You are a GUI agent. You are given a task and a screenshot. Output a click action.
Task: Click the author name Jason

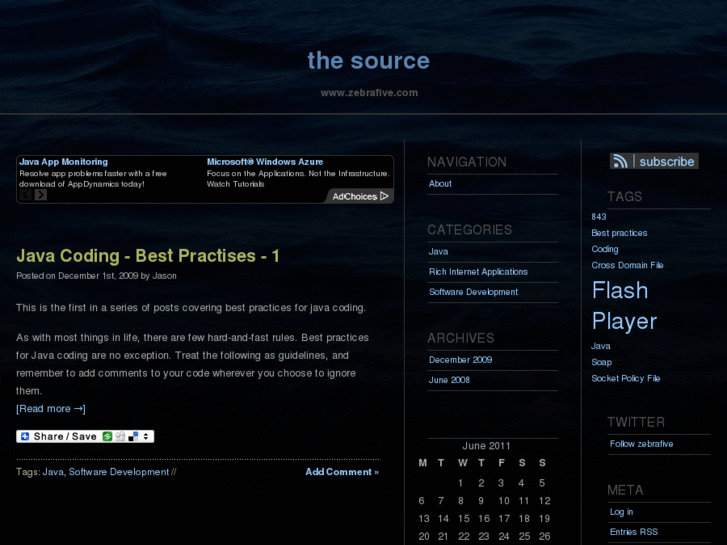pos(165,276)
